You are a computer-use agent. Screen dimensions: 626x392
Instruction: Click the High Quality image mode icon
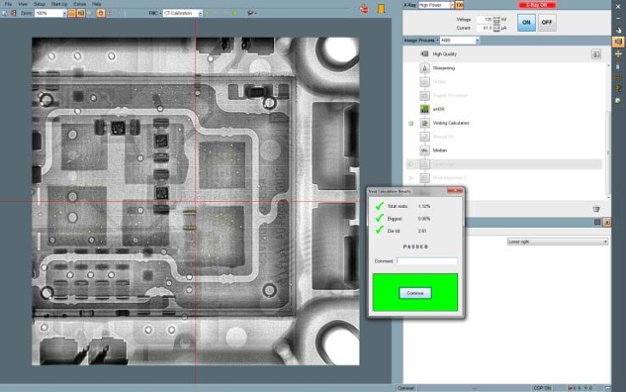point(424,54)
